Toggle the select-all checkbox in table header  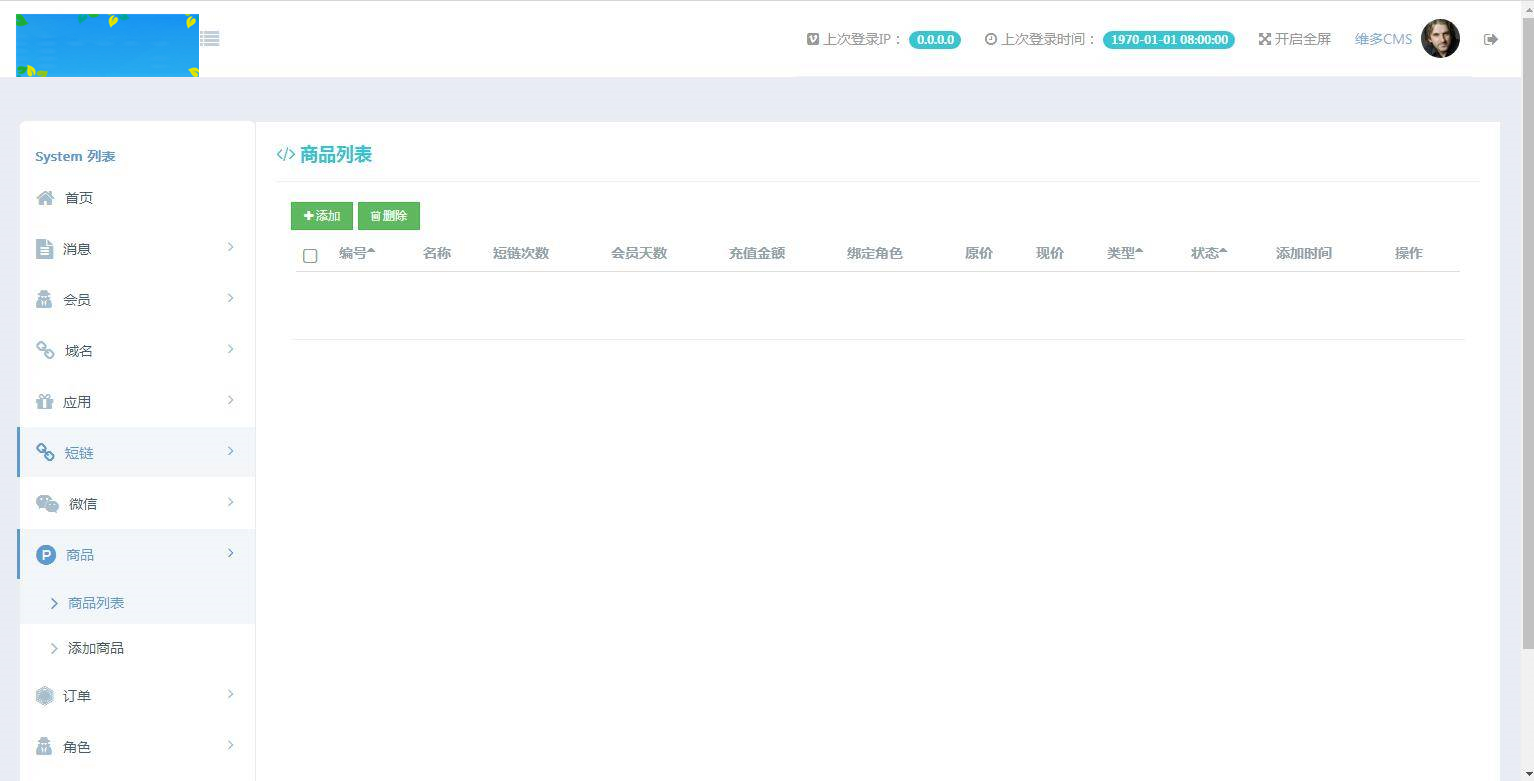310,256
